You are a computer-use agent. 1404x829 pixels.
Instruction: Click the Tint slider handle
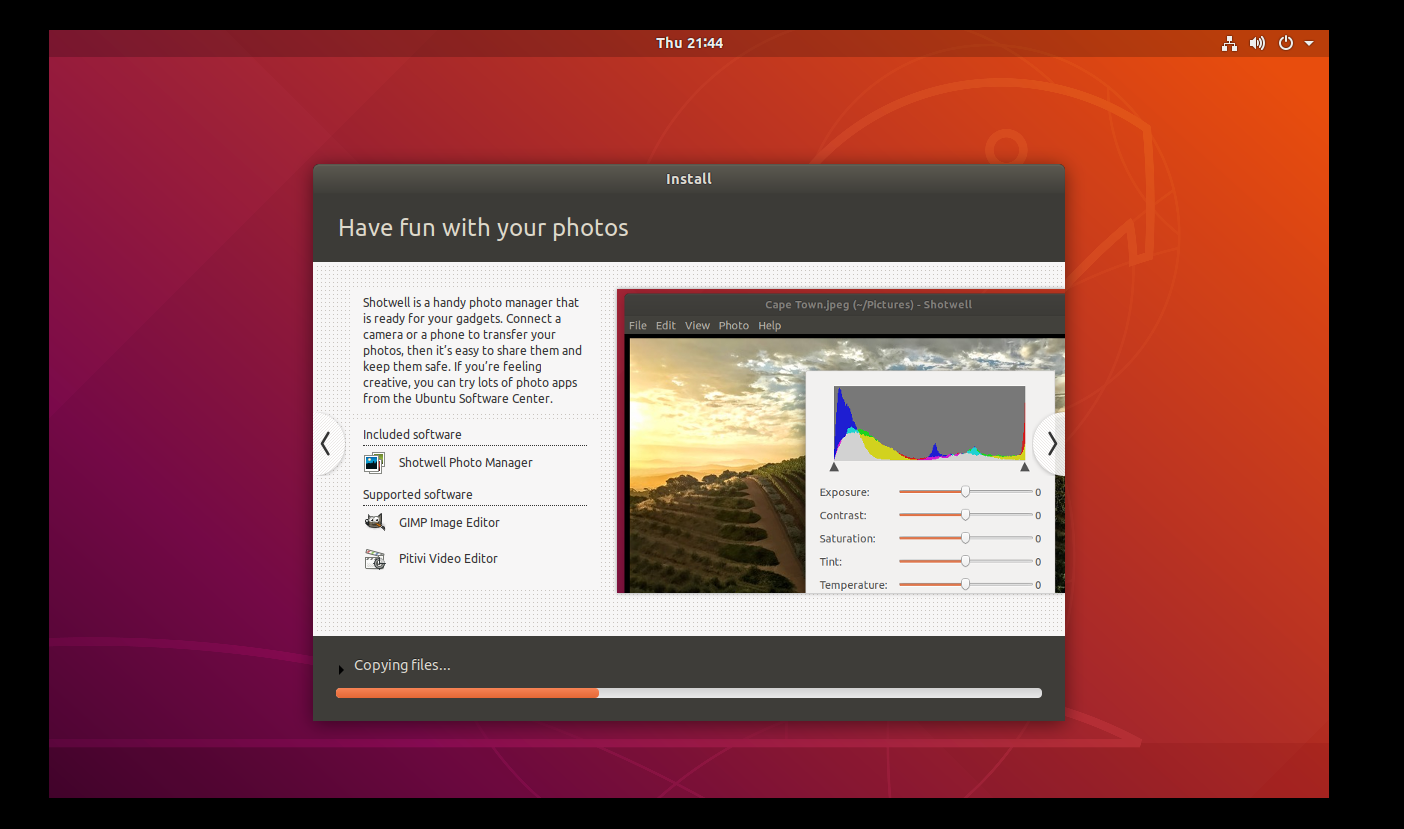pyautogui.click(x=965, y=561)
